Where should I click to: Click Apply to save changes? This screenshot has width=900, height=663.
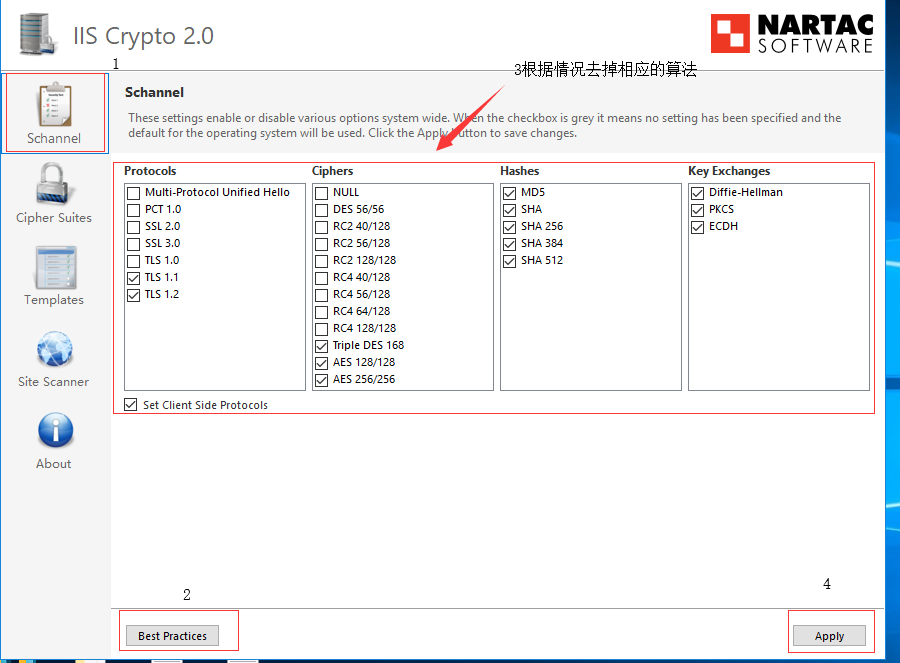tap(829, 635)
